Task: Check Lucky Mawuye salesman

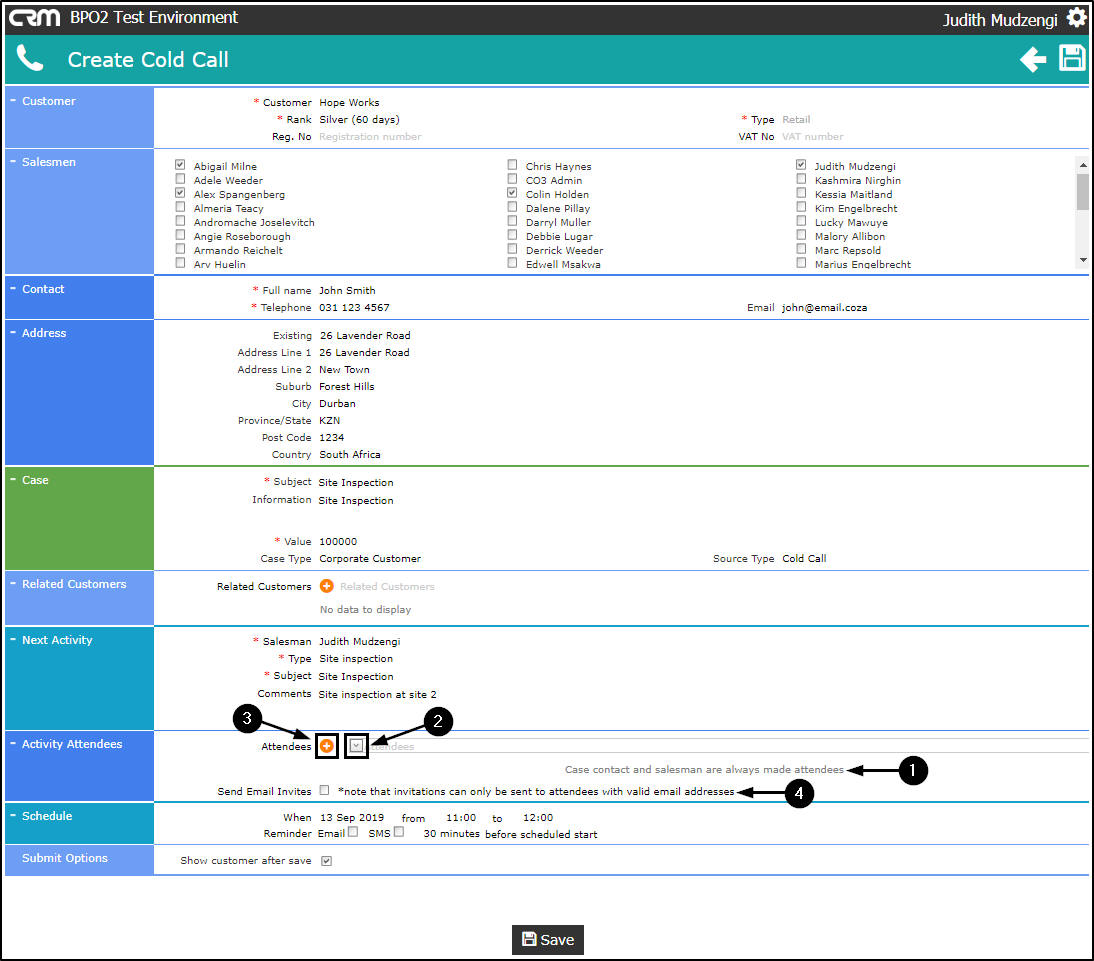Action: coord(801,221)
